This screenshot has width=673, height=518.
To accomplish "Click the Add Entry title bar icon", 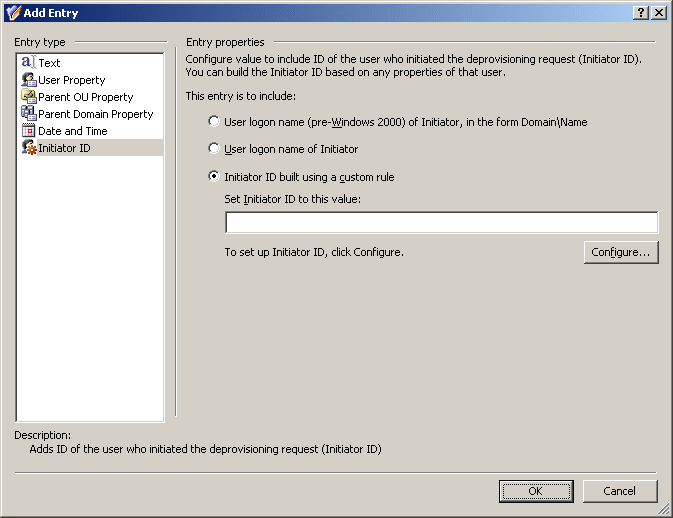I will 13,12.
